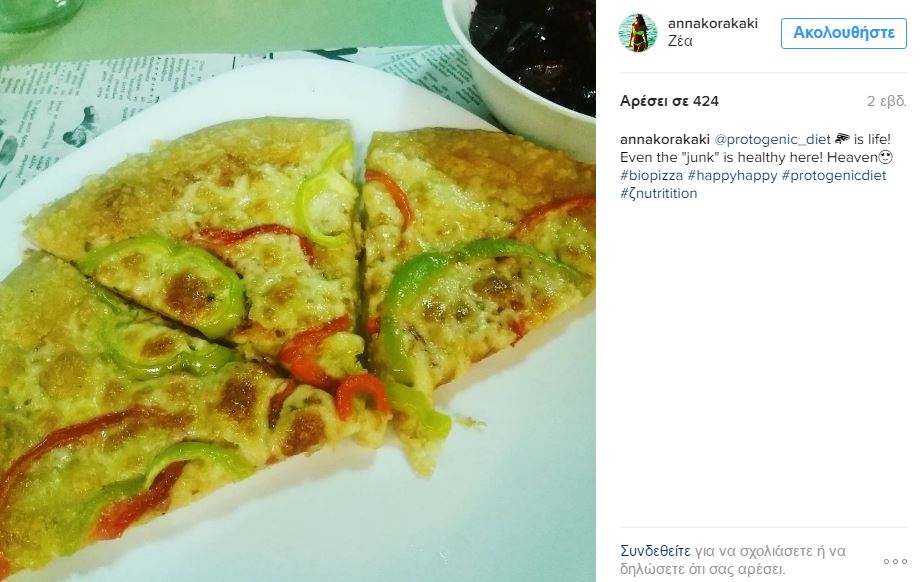Viewport: 920px width, 582px height.
Task: Click the annakorakaki profile avatar
Action: pos(638,33)
